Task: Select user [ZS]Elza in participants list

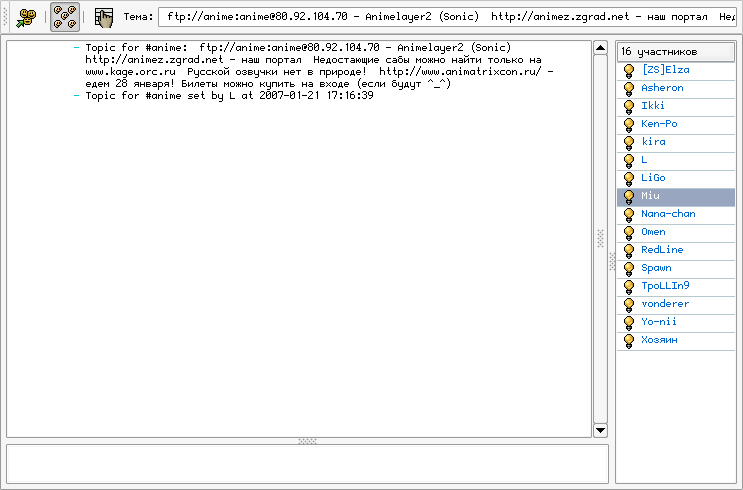Action: [x=665, y=70]
